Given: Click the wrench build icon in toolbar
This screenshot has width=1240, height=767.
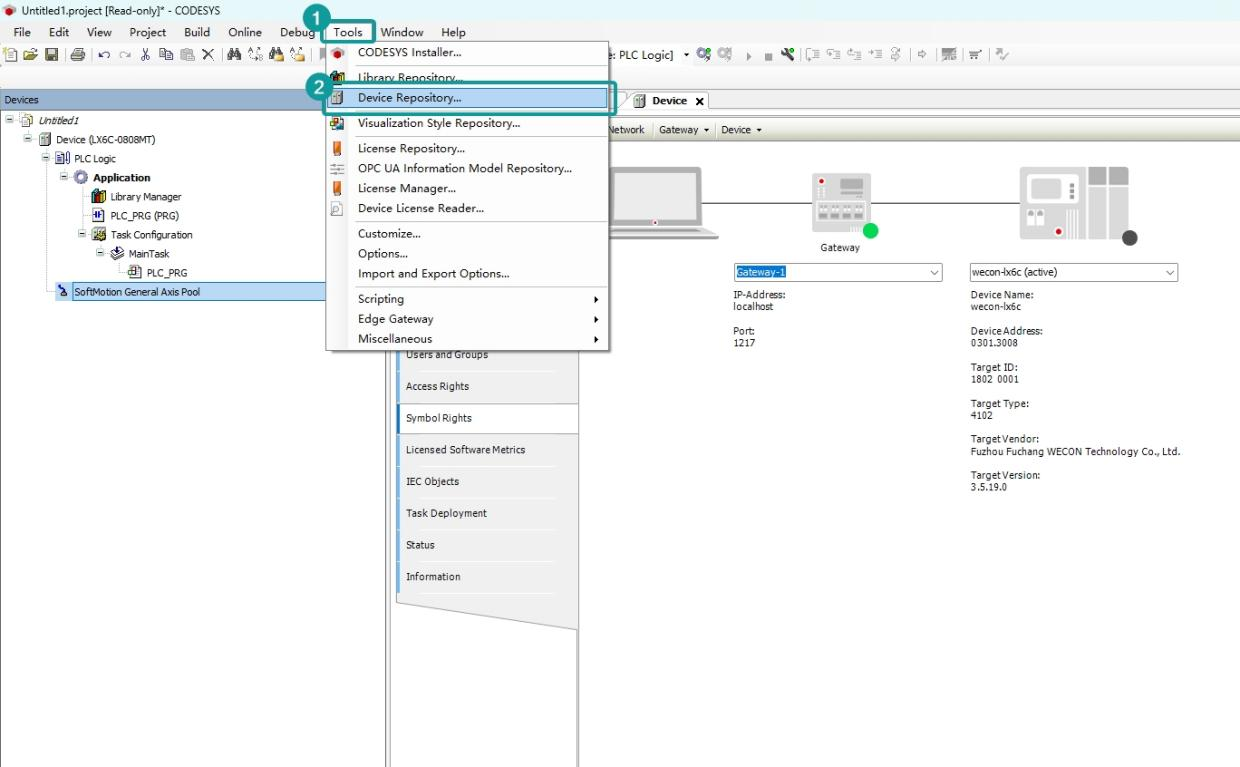Looking at the screenshot, I should tap(788, 55).
